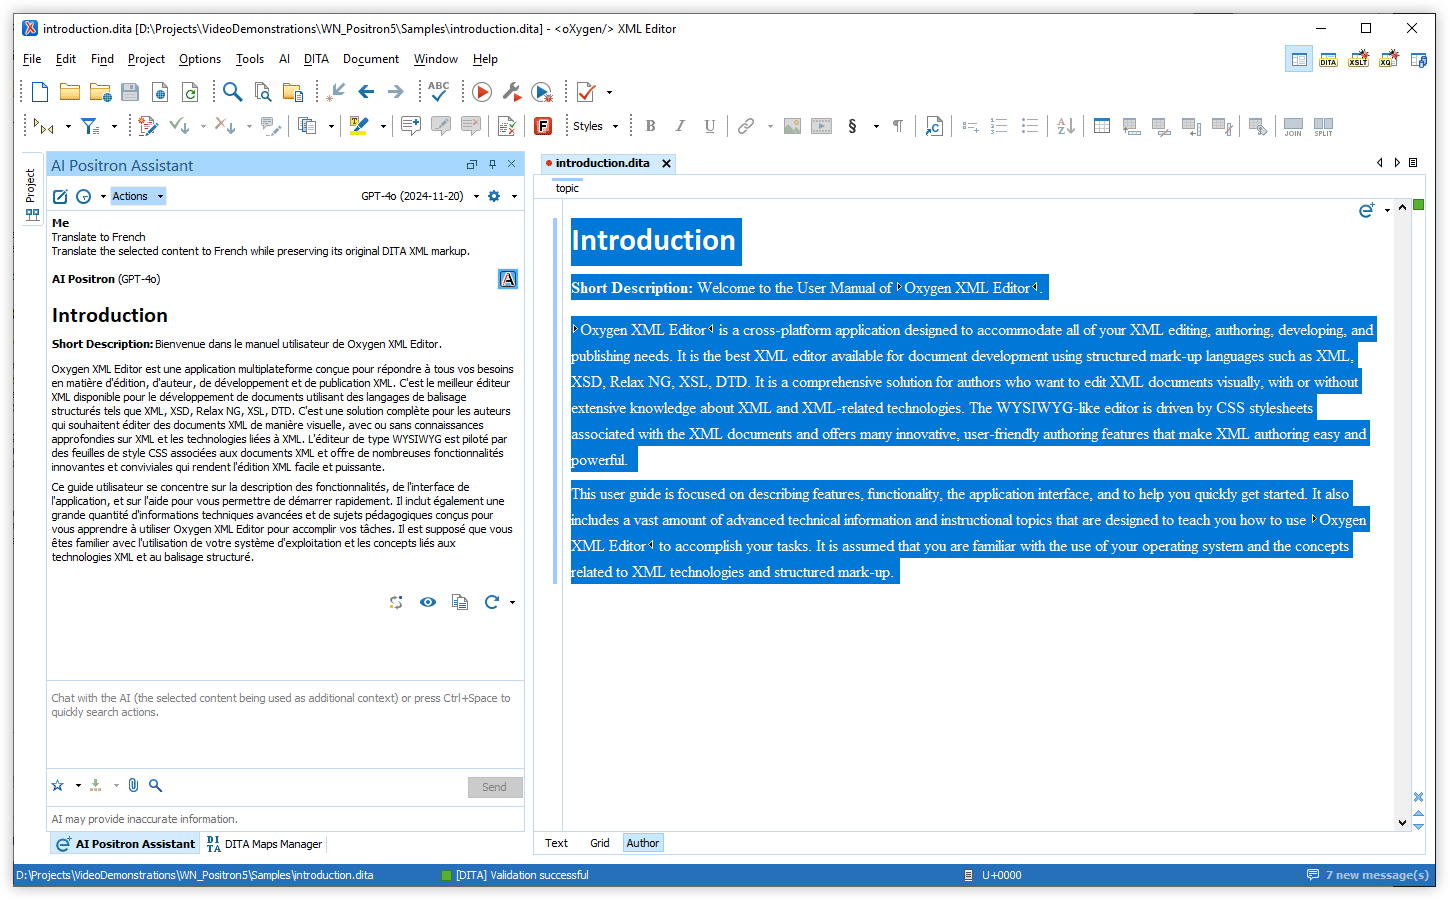Image resolution: width=1450 pixels, height=900 pixels.
Task: Click the JOIN cells icon
Action: pyautogui.click(x=1293, y=126)
